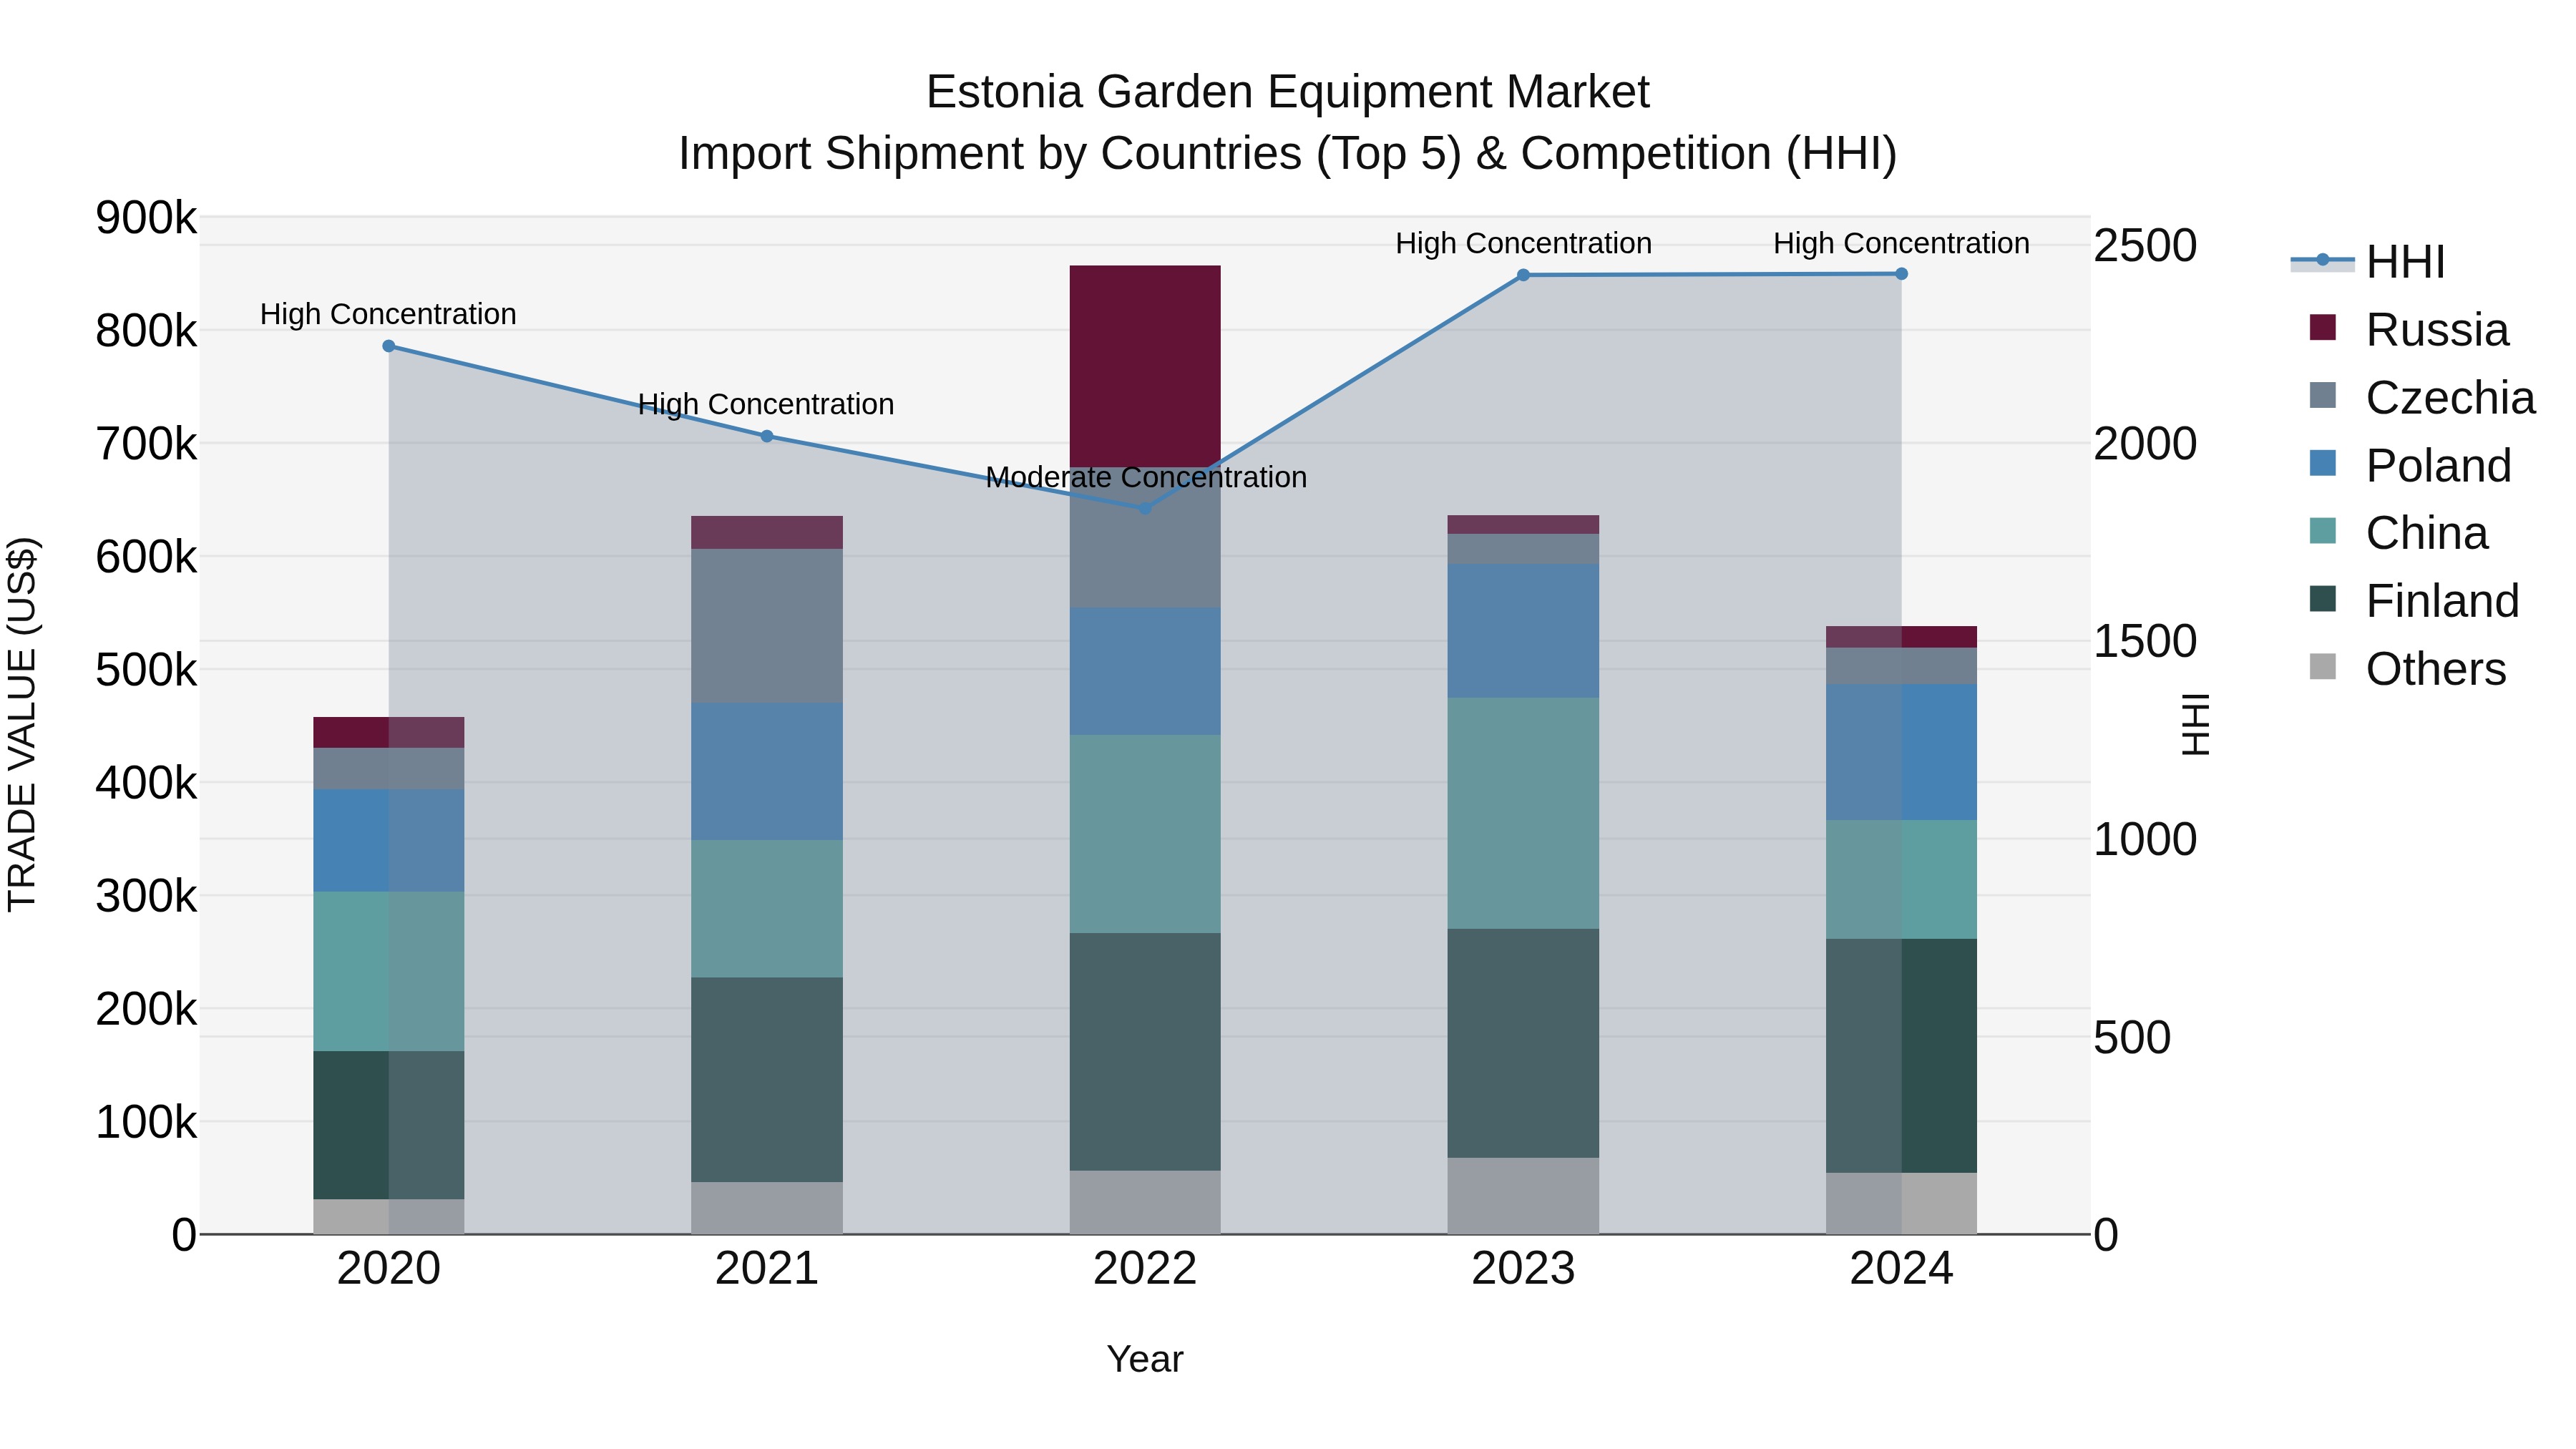Click the Finland segment of 2021 bar
The width and height of the screenshot is (2576, 1449).
(x=767, y=1080)
